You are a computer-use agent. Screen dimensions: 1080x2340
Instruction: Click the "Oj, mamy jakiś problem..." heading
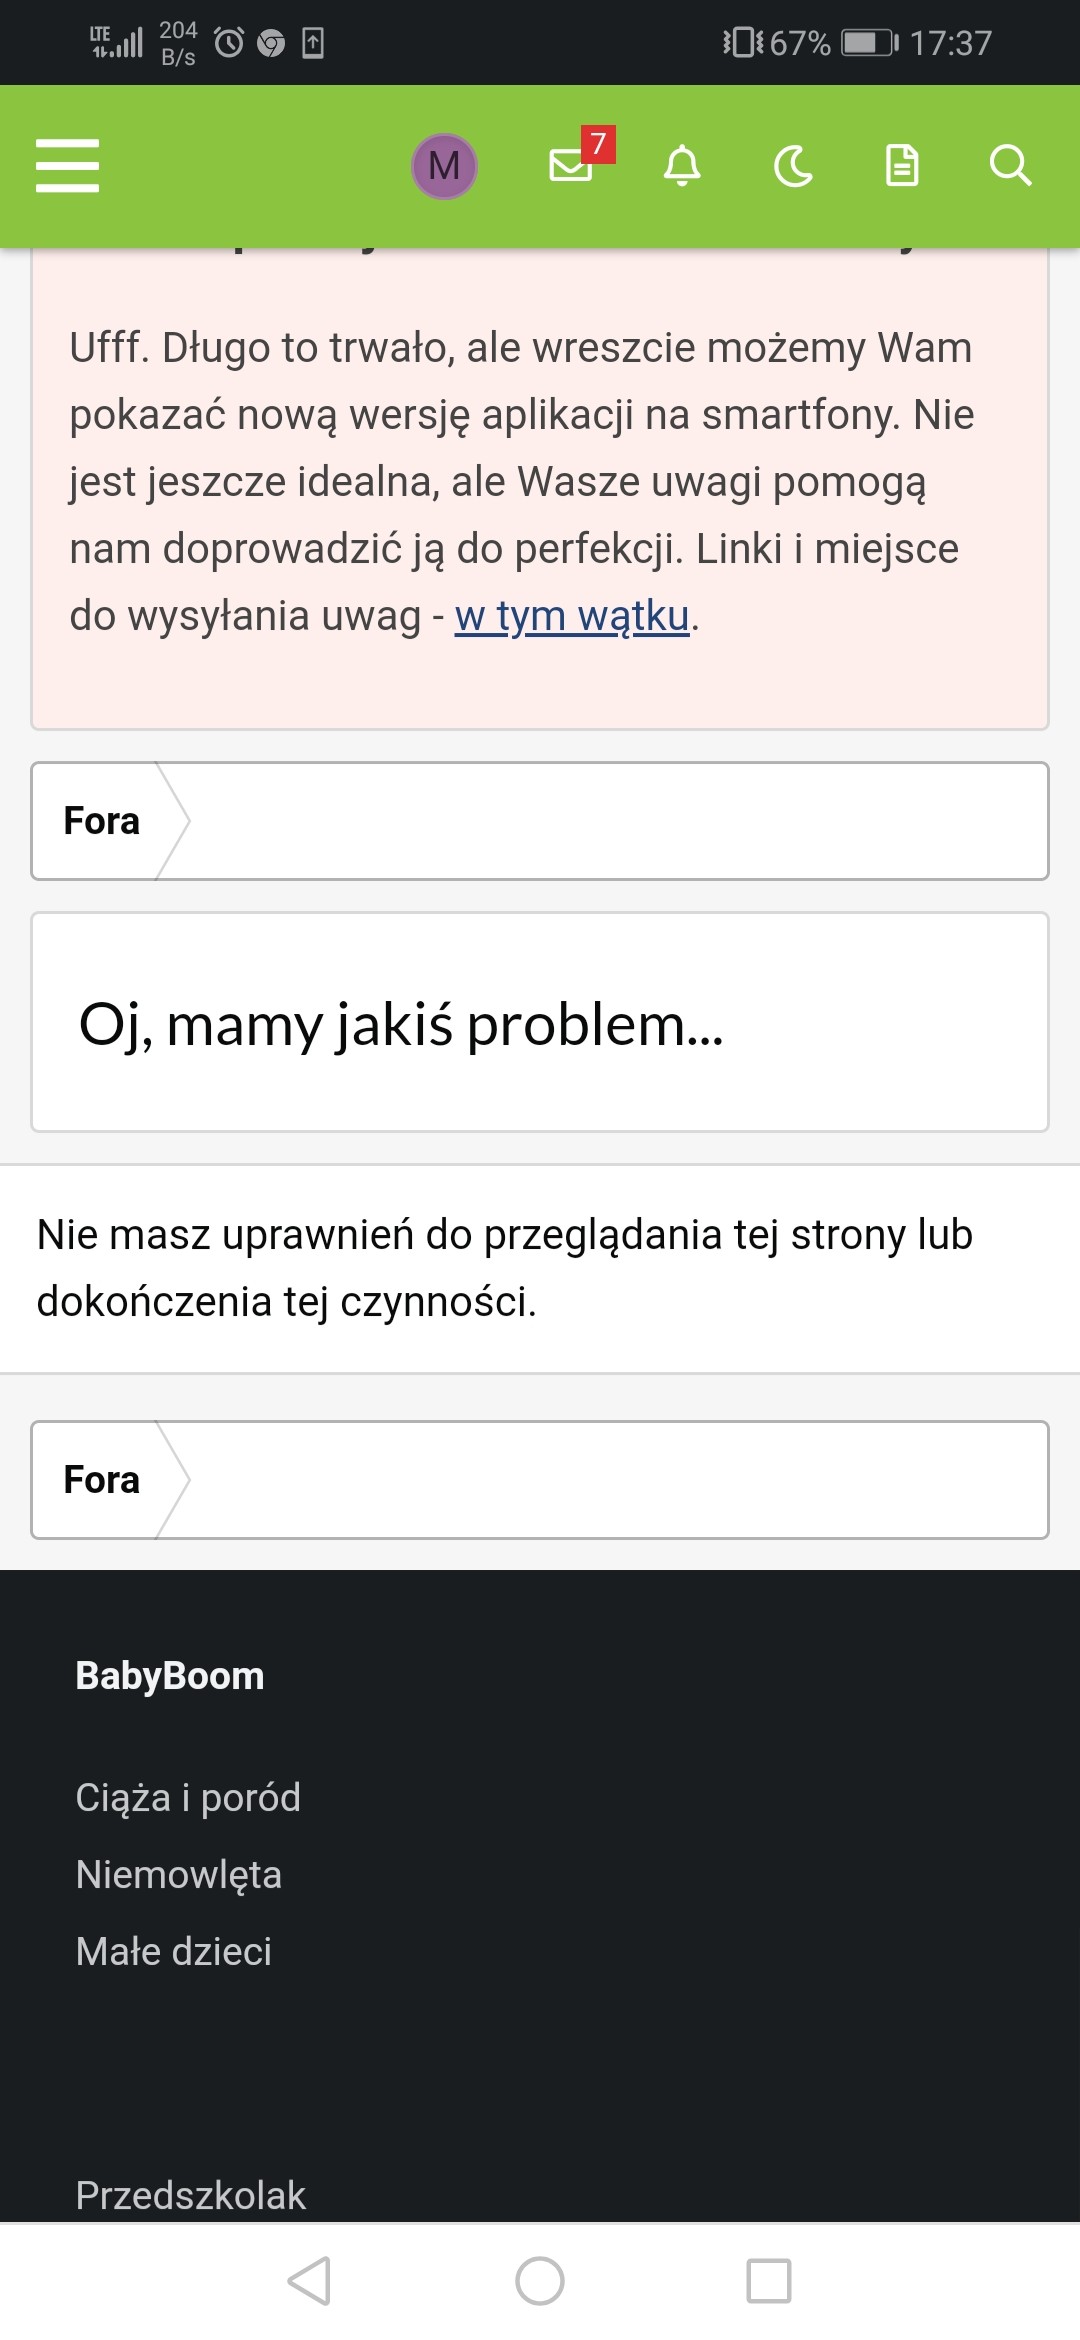[401, 1025]
